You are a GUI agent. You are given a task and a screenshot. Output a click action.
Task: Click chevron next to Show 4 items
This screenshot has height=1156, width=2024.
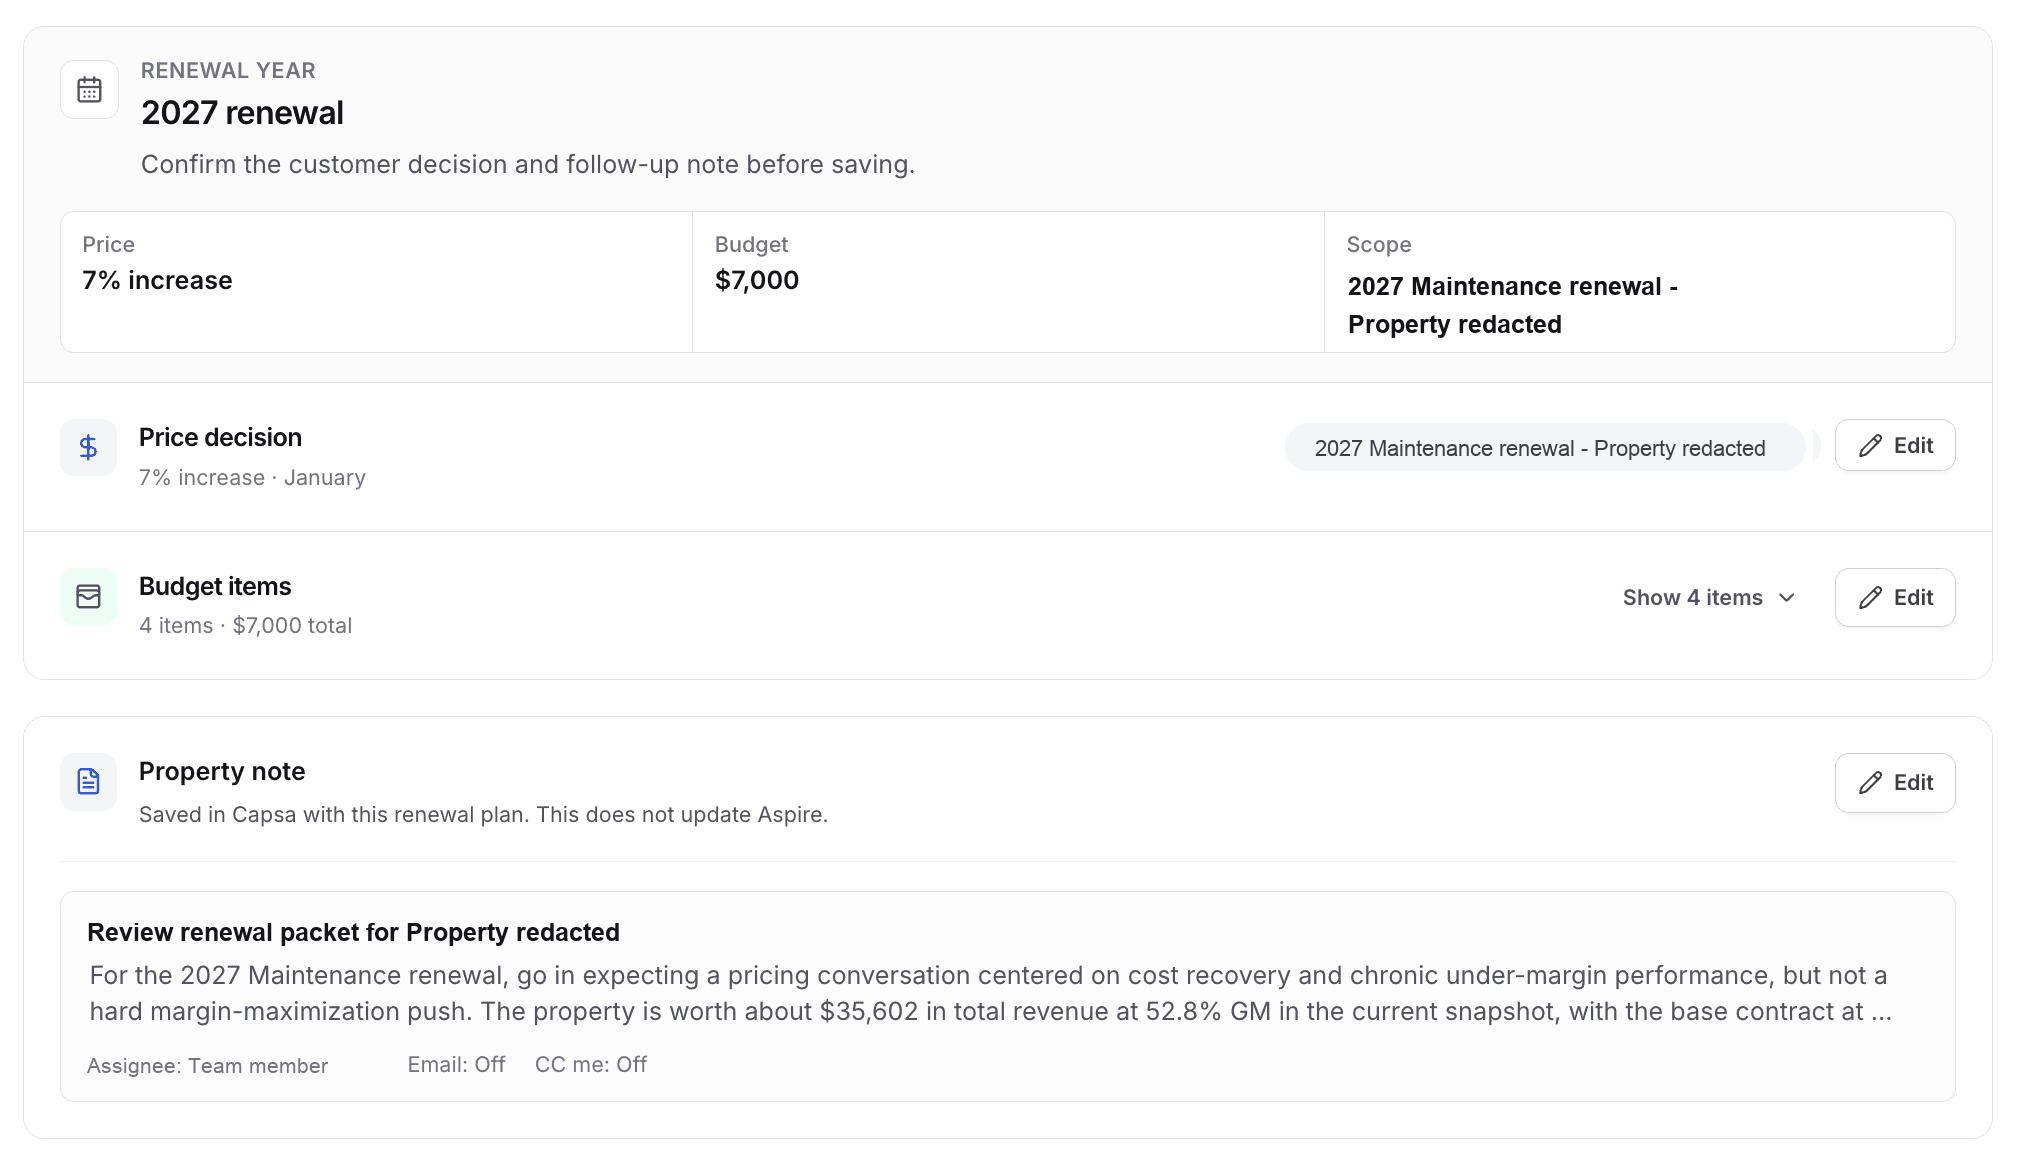[x=1787, y=598]
